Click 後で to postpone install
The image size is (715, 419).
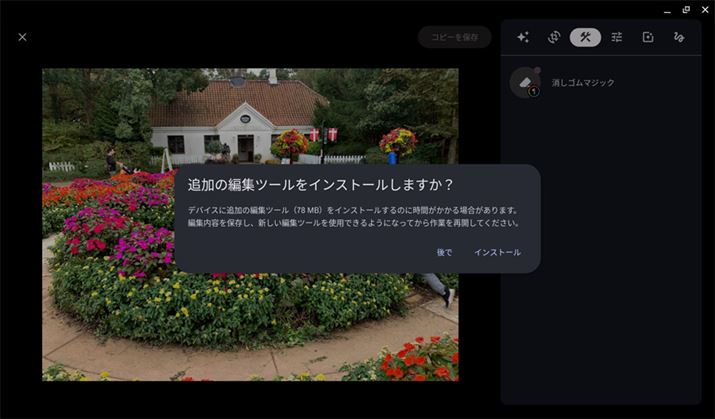444,252
